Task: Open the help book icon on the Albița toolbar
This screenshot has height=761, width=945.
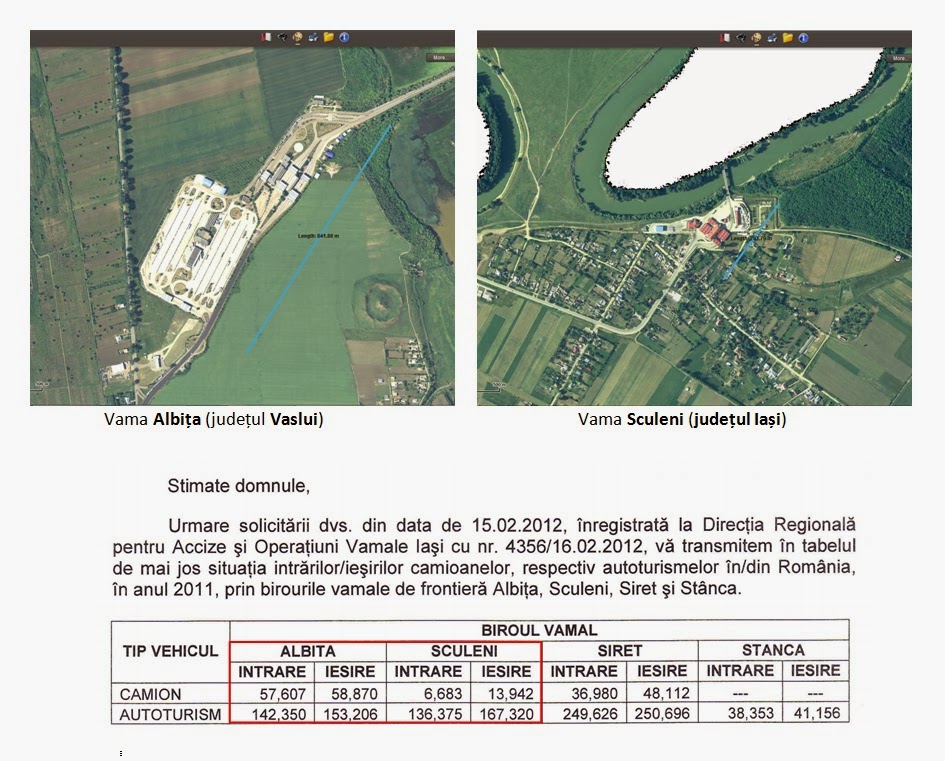Action: [266, 37]
